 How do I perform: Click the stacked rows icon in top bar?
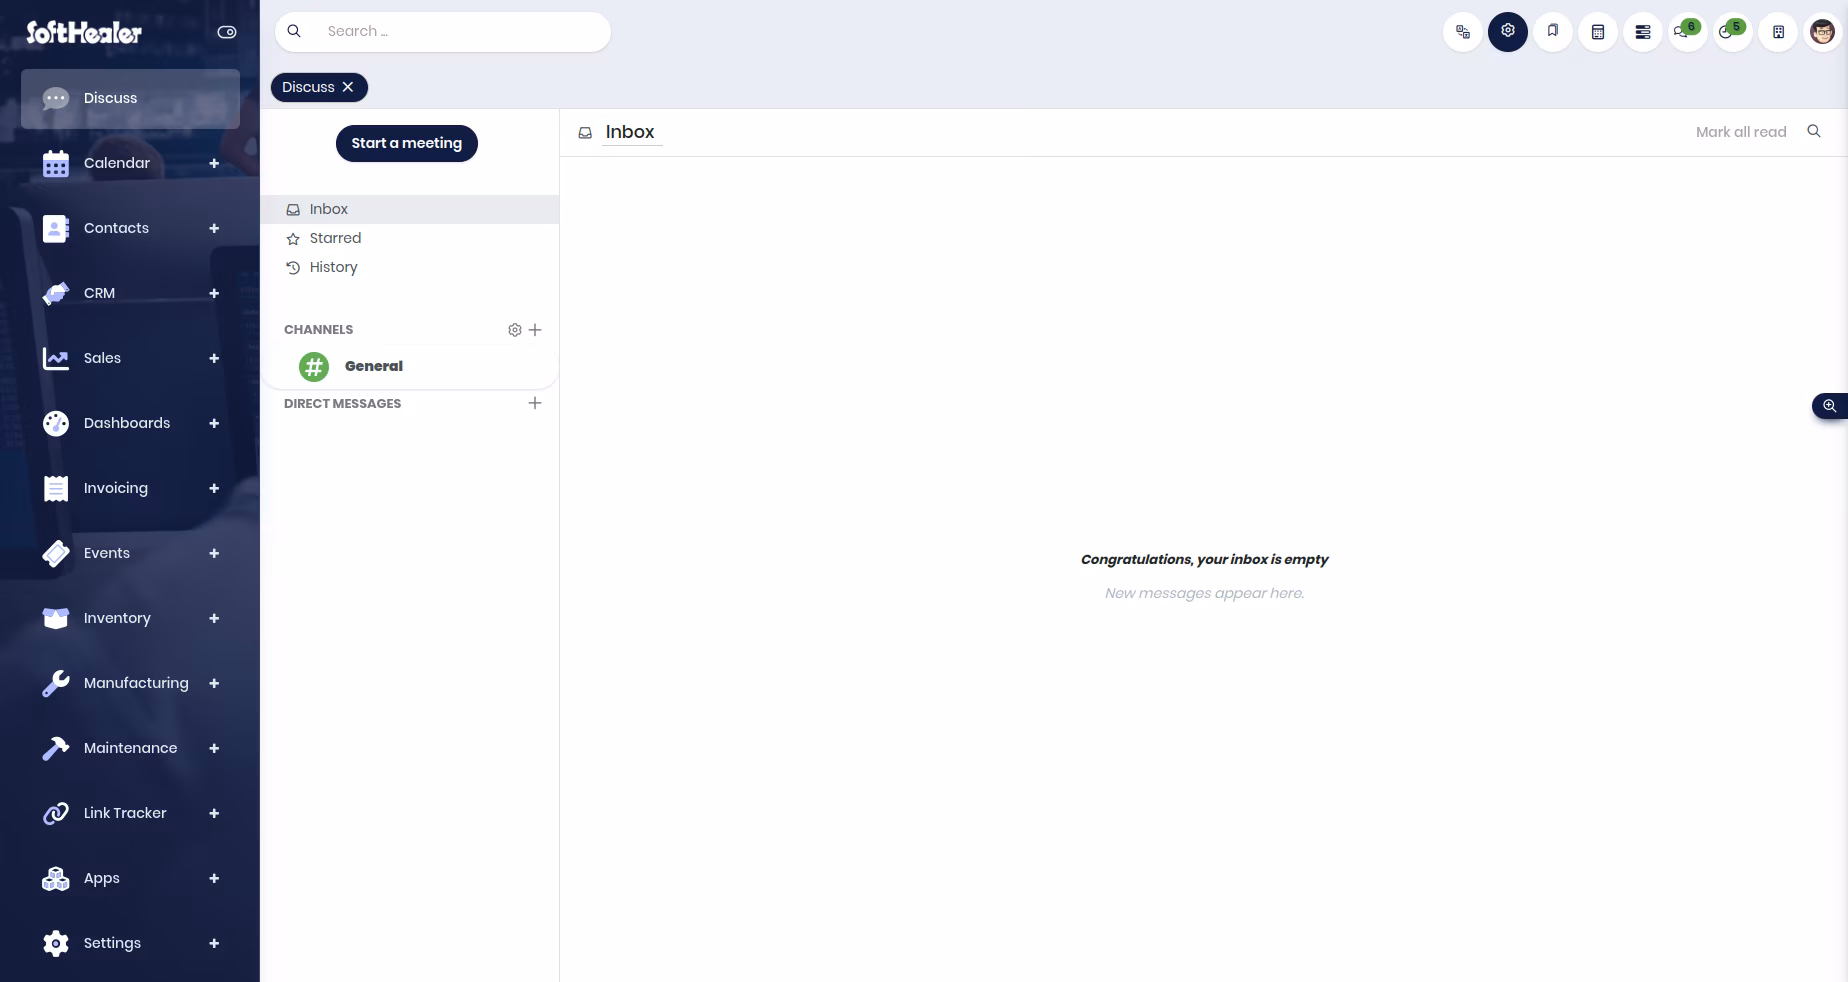[x=1643, y=32]
